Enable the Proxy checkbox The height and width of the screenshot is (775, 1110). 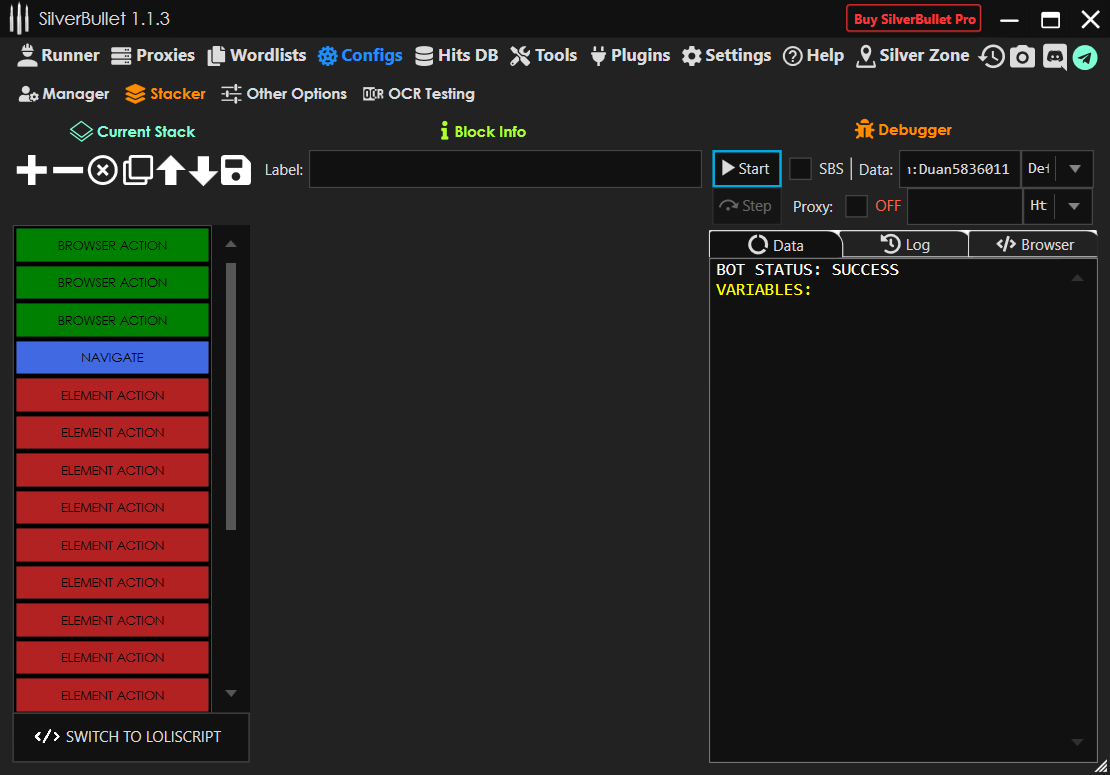[x=857, y=206]
